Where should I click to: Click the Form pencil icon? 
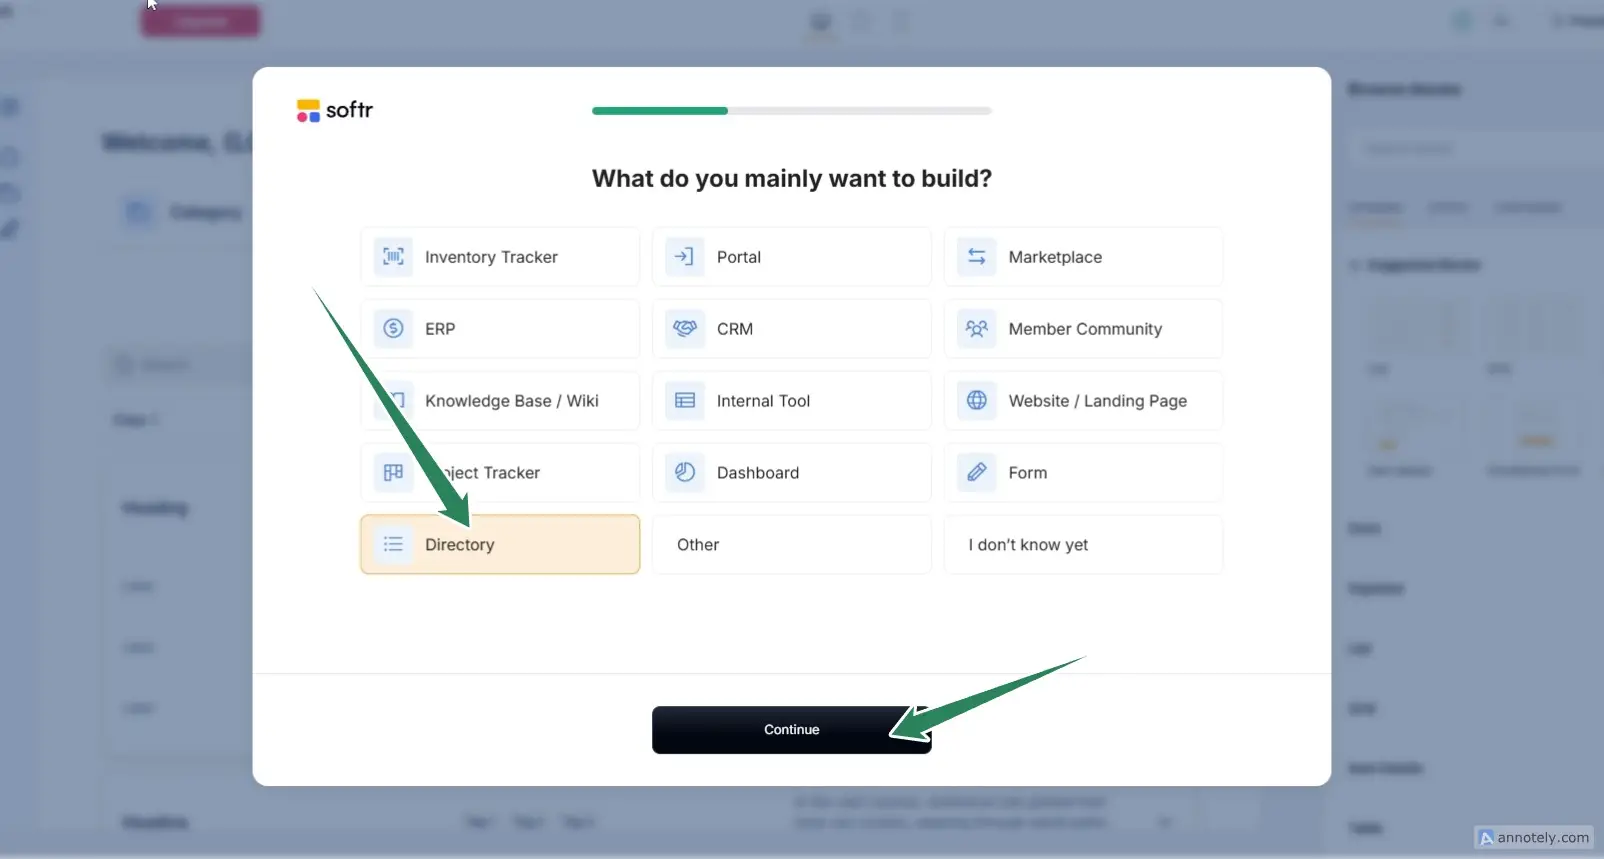tap(977, 473)
